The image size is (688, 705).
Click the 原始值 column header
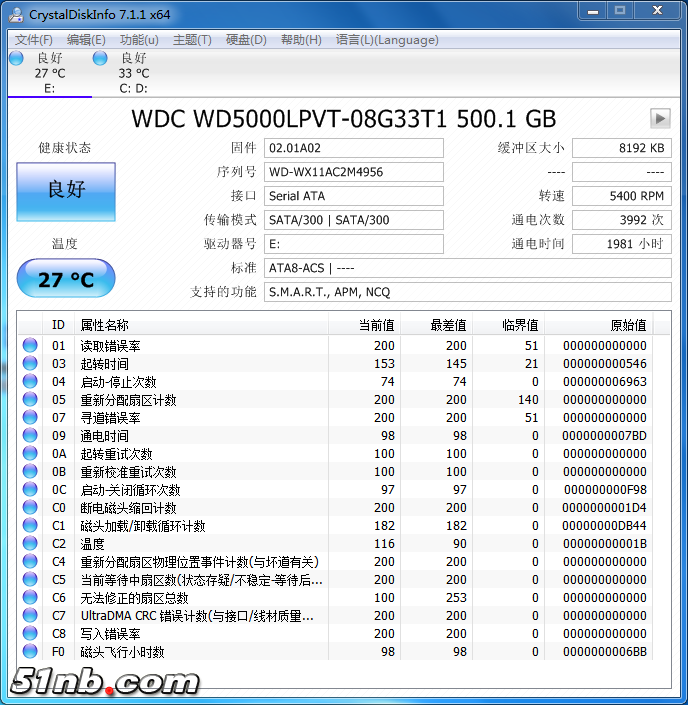click(x=628, y=325)
